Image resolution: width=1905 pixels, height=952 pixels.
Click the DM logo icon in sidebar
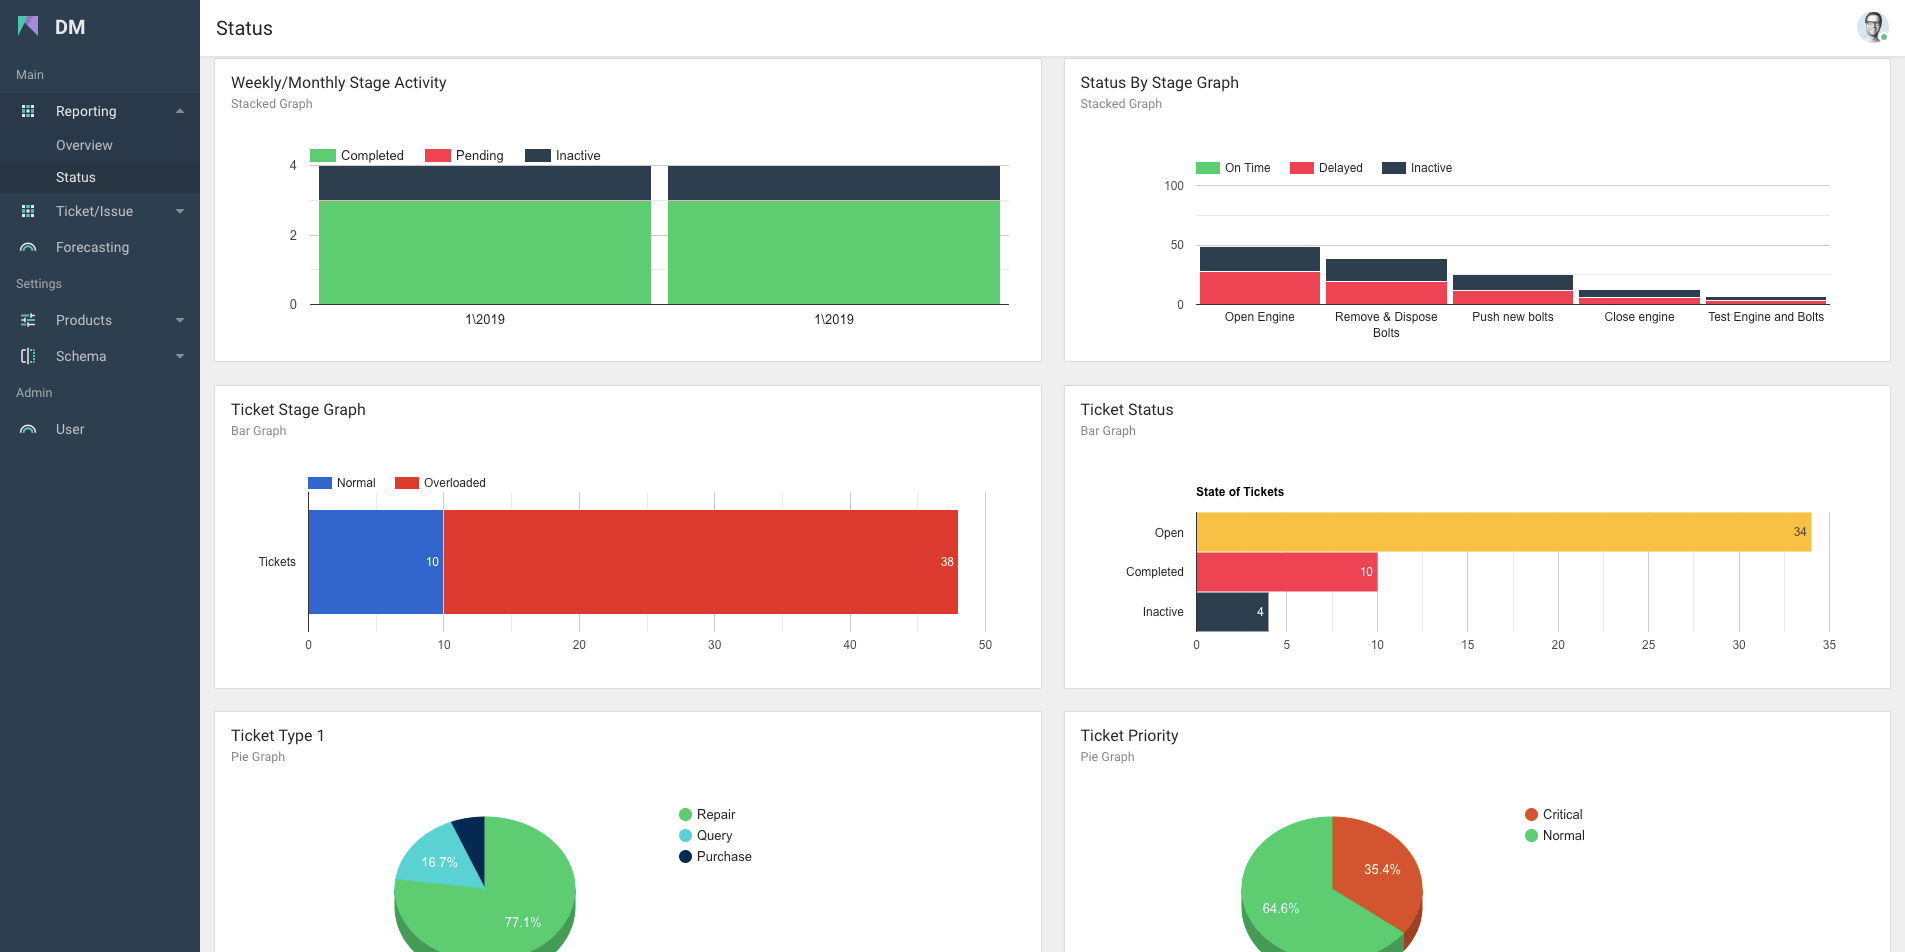pyautogui.click(x=30, y=25)
